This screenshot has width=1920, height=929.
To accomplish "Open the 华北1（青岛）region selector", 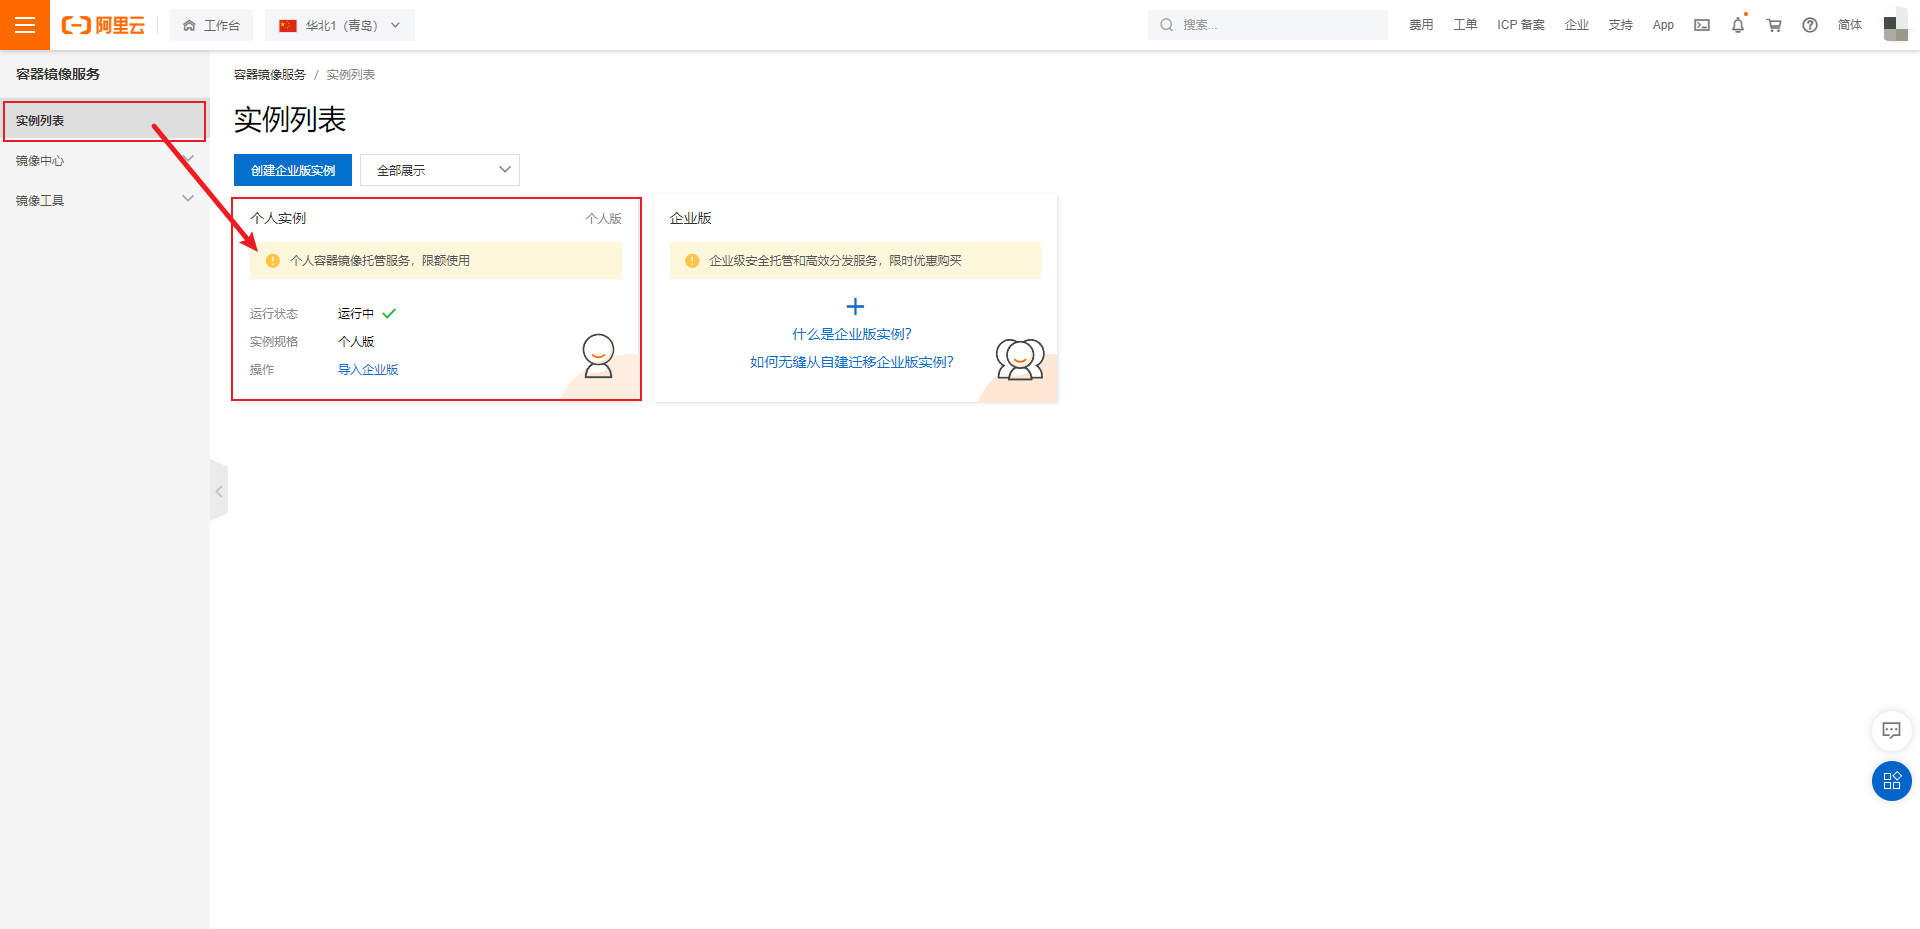I will (340, 25).
